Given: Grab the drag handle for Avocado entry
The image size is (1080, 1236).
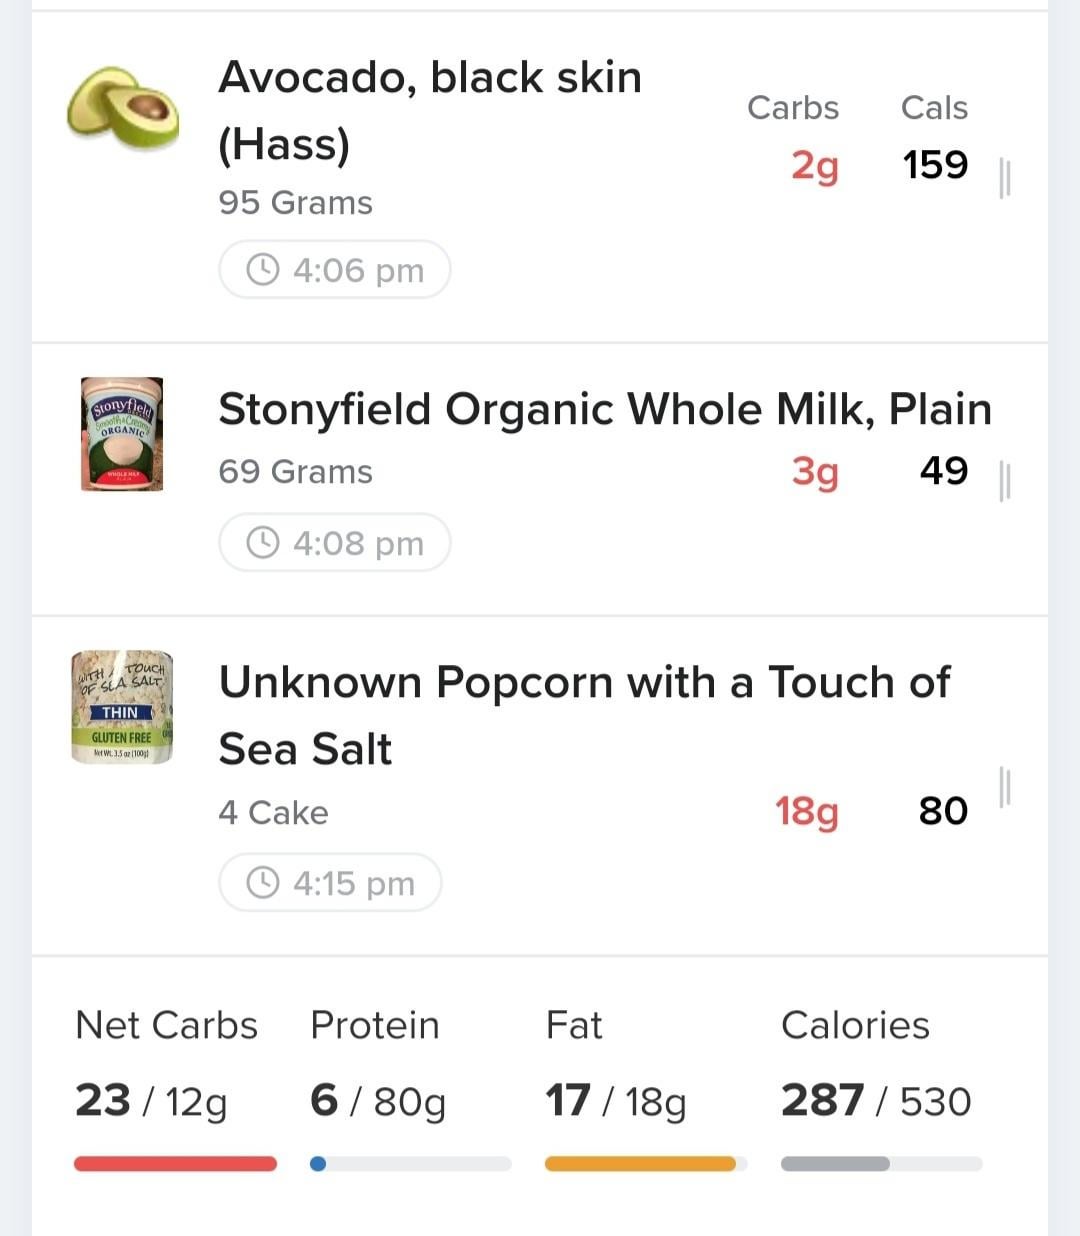Looking at the screenshot, I should 1005,177.
